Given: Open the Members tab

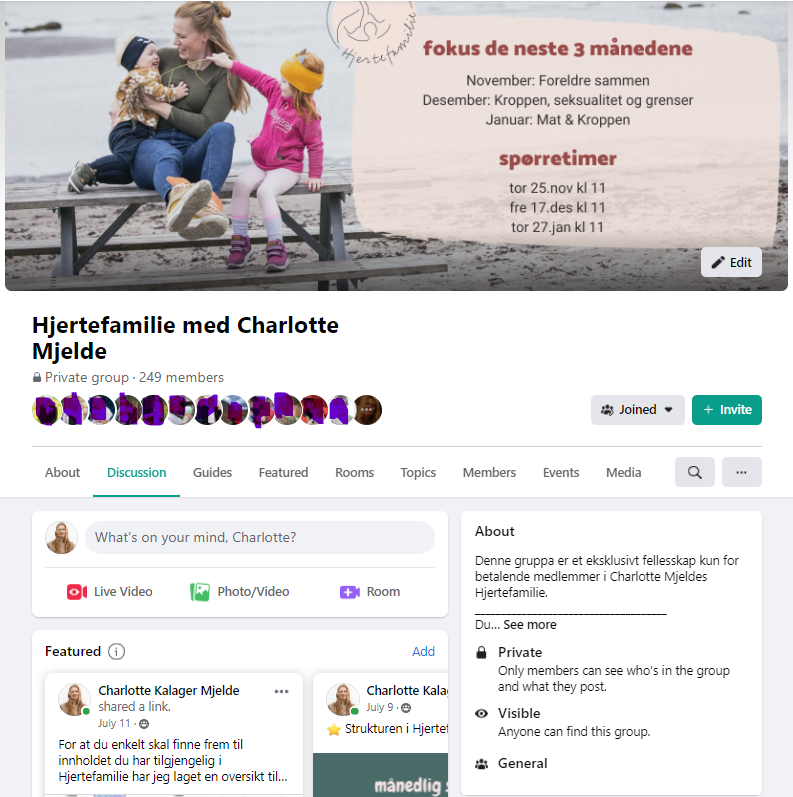Looking at the screenshot, I should tap(489, 473).
